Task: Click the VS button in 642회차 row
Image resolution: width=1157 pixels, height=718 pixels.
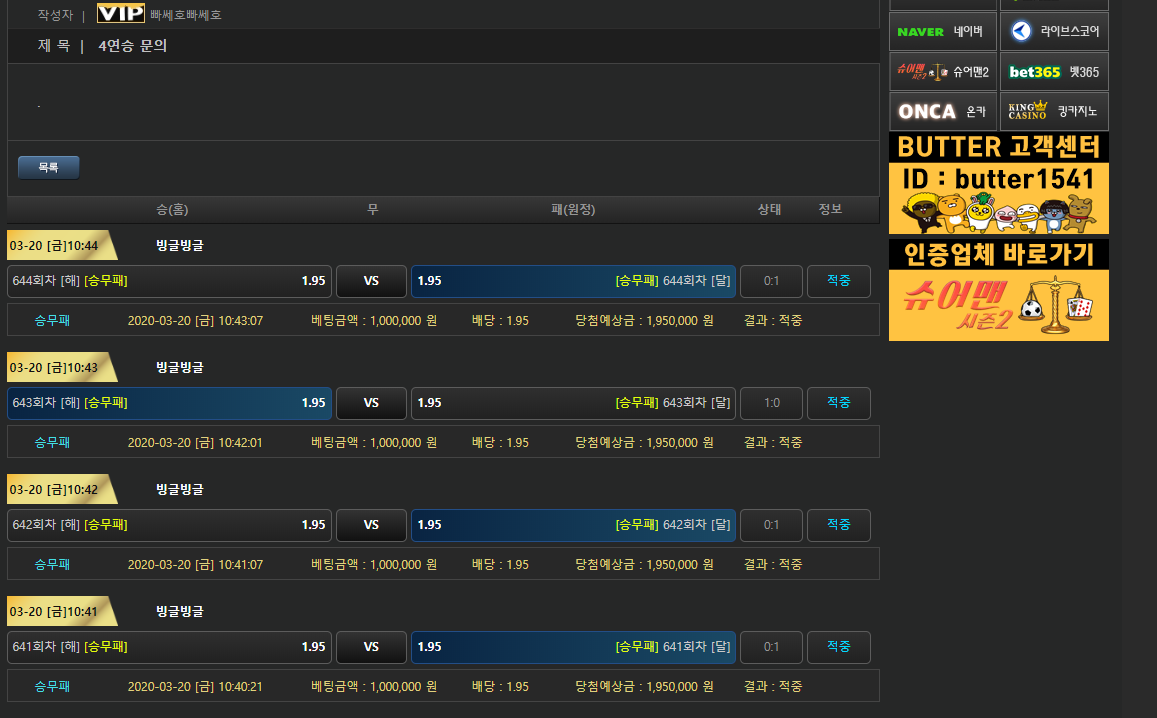Action: (371, 525)
